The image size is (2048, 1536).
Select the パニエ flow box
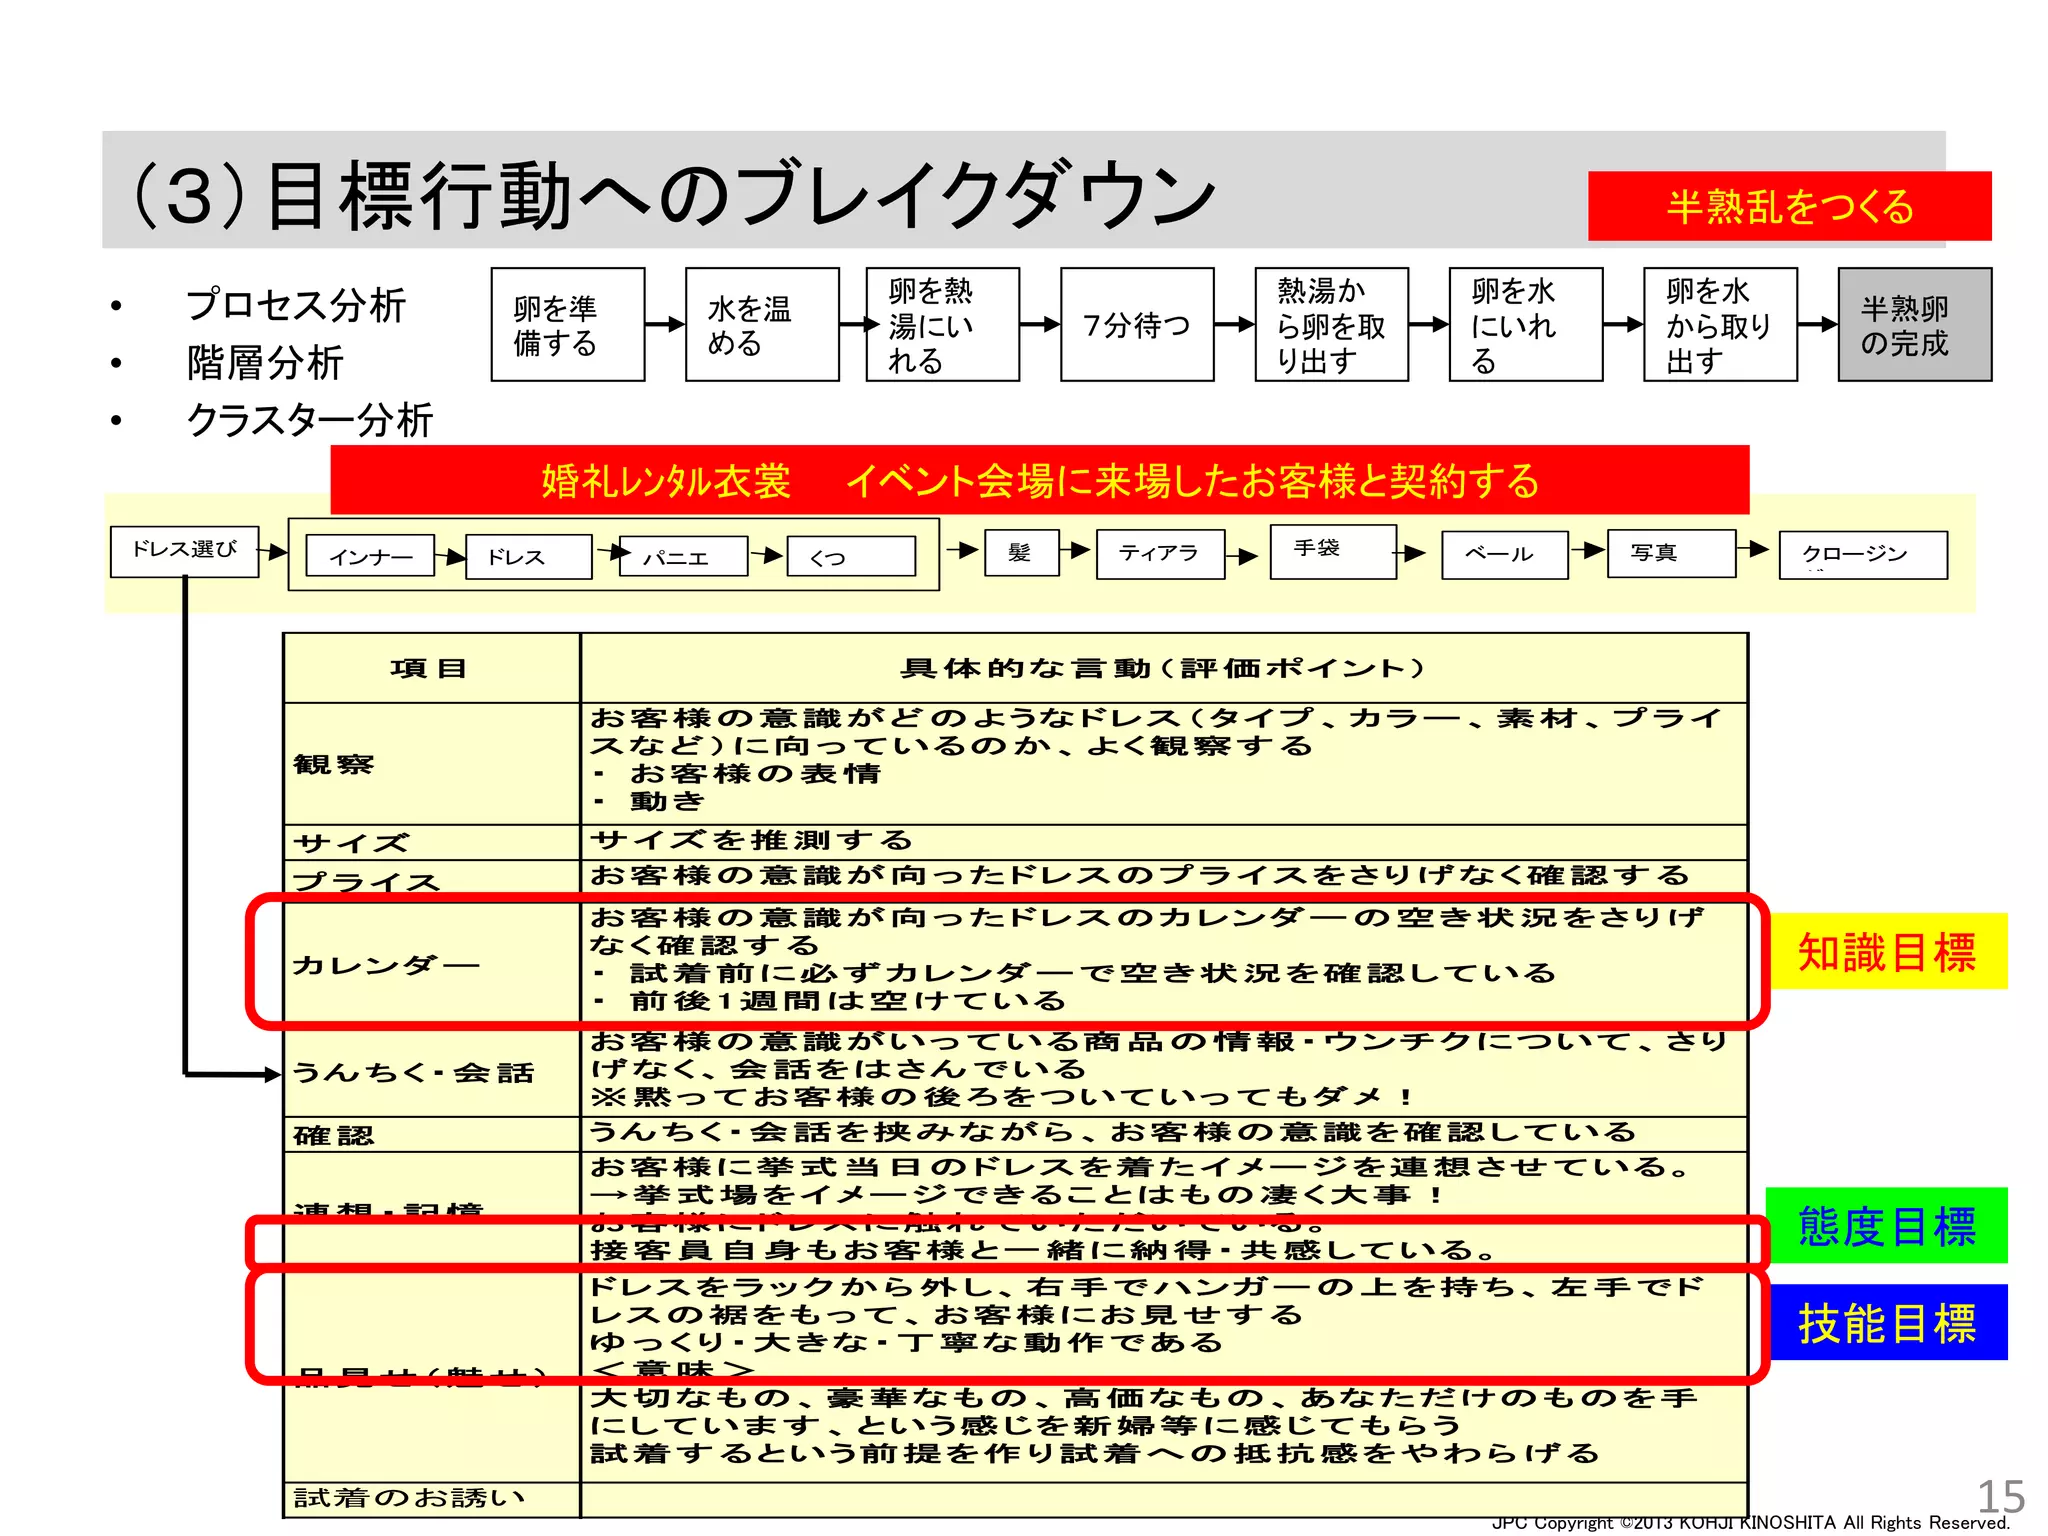point(683,556)
